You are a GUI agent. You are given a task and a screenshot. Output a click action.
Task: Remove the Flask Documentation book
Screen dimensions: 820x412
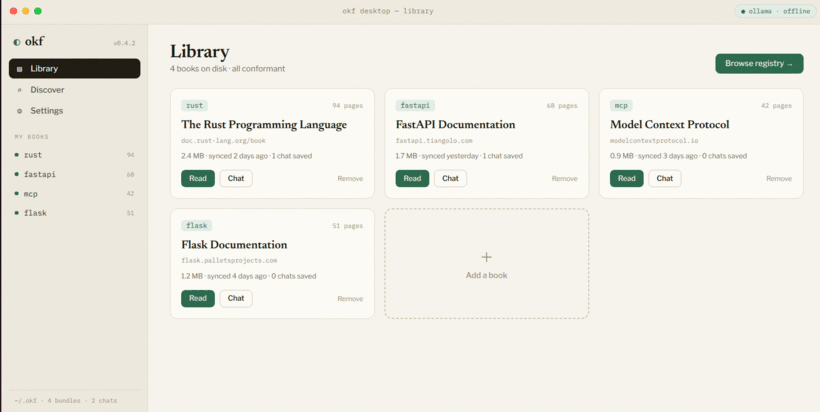350,299
